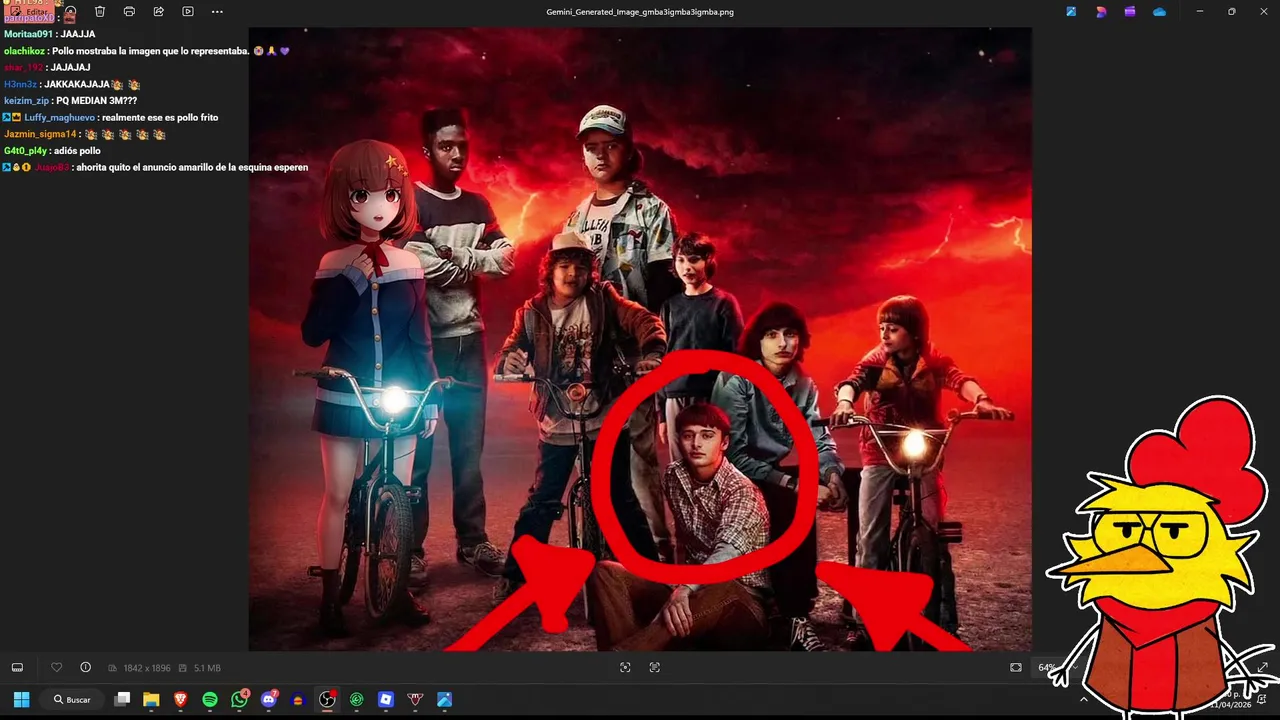Image resolution: width=1280 pixels, height=720 pixels.
Task: Click Luffy_maghuevo's pollo frito message
Action: tap(110, 118)
